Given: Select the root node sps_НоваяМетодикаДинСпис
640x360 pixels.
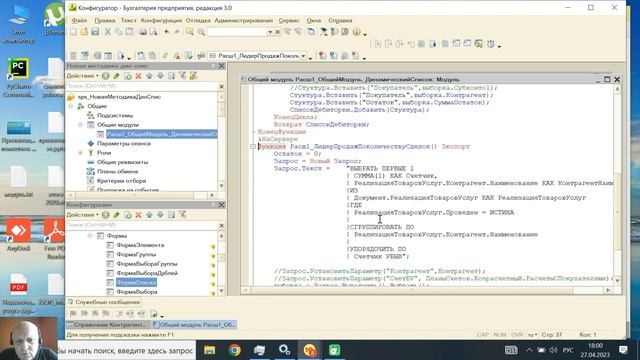Looking at the screenshot, I should pyautogui.click(x=119, y=97).
